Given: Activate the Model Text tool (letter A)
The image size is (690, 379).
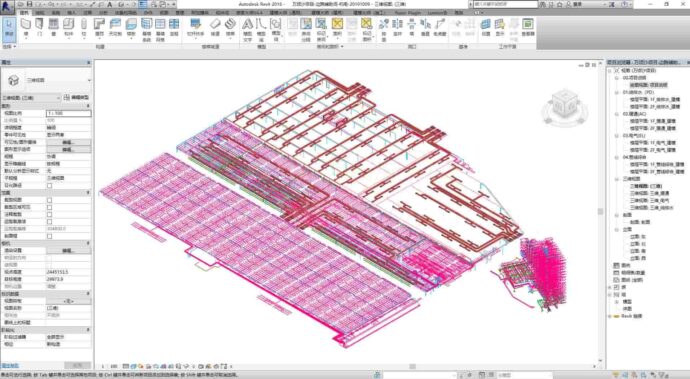Looking at the screenshot, I should [x=248, y=29].
